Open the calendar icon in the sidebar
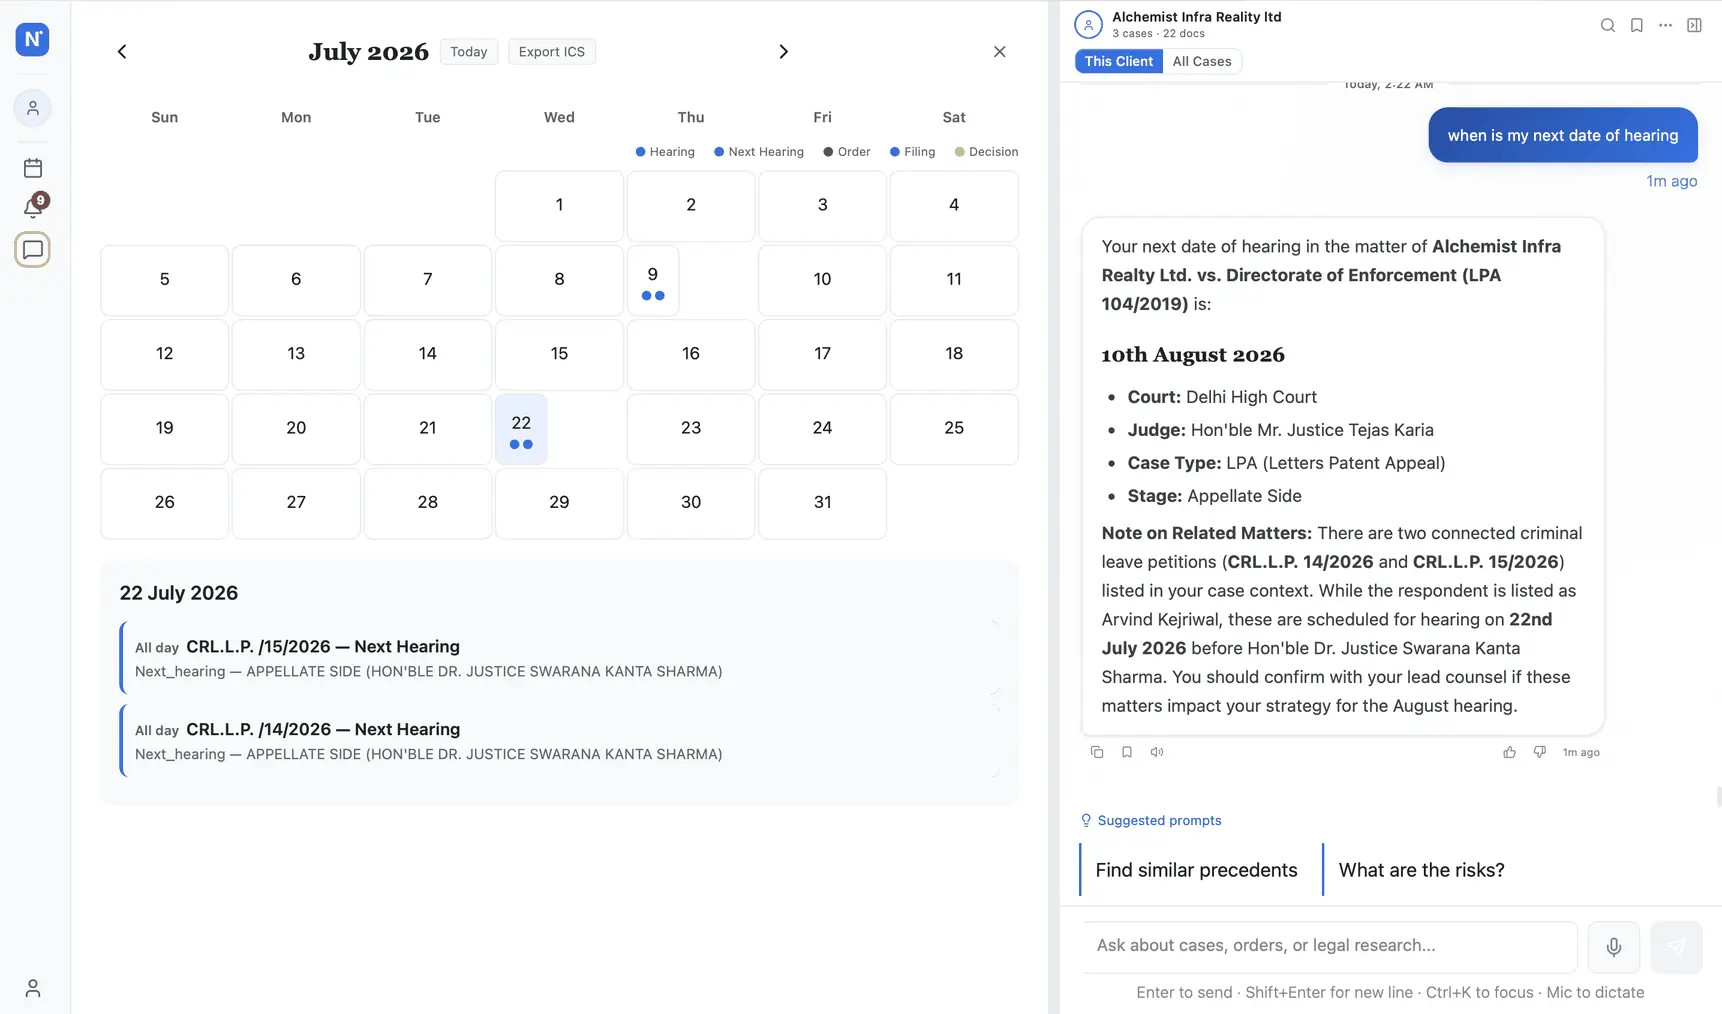1722x1014 pixels. (x=32, y=167)
